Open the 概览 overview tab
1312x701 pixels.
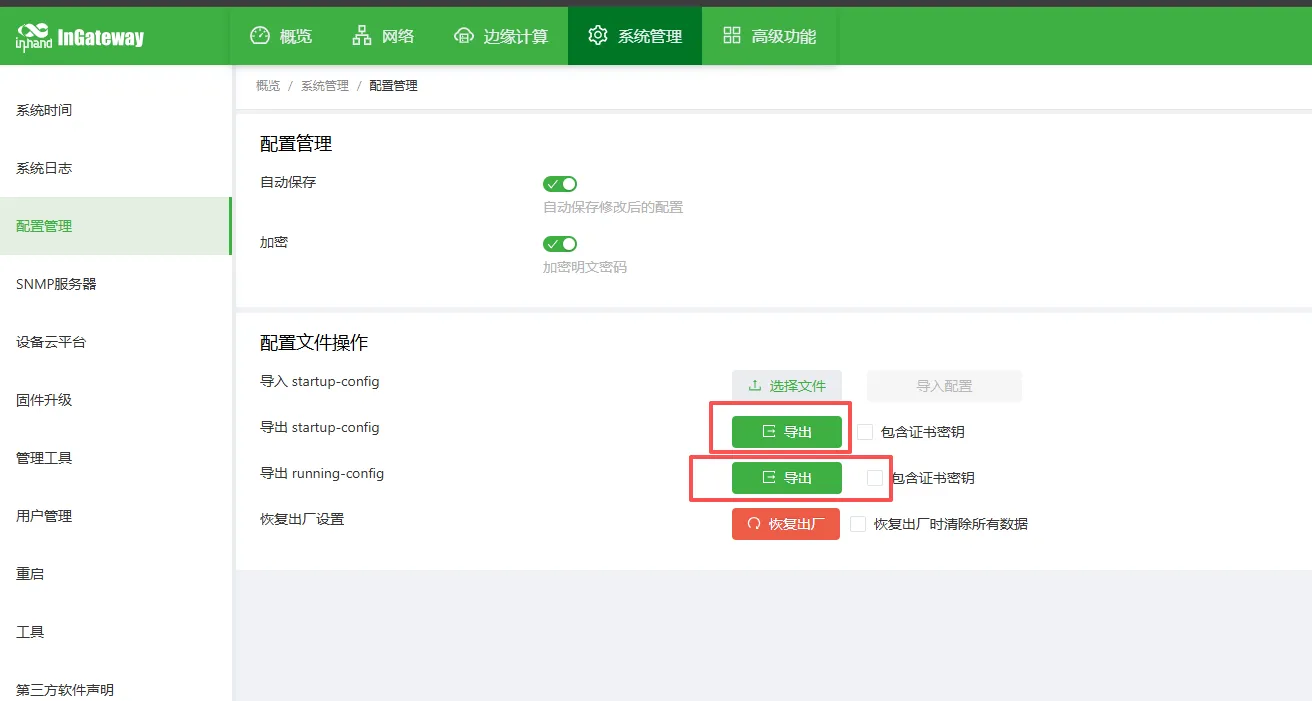[x=281, y=36]
